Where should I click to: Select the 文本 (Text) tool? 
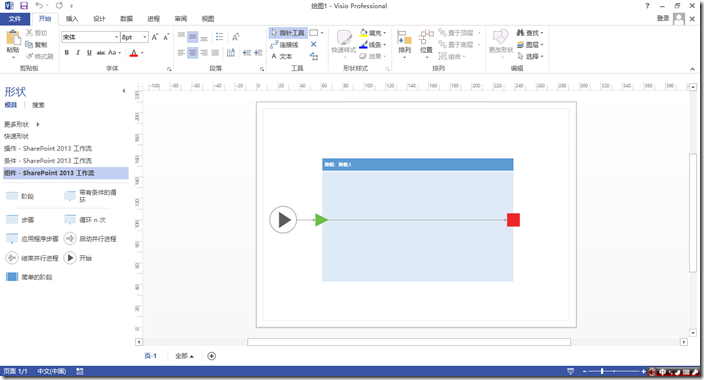[282, 56]
